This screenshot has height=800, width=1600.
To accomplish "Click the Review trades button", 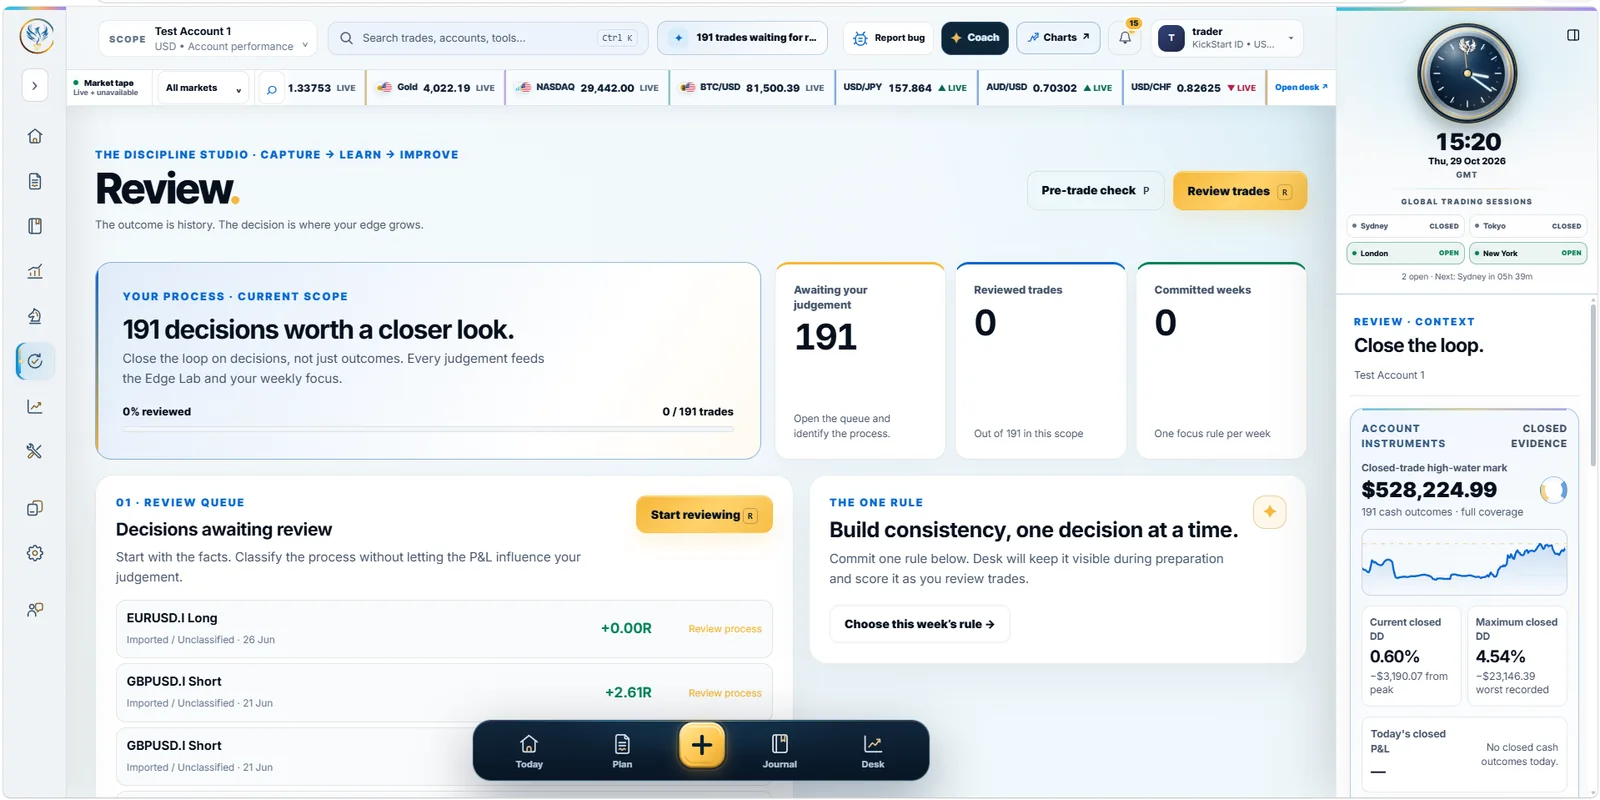I will click(x=1240, y=191).
